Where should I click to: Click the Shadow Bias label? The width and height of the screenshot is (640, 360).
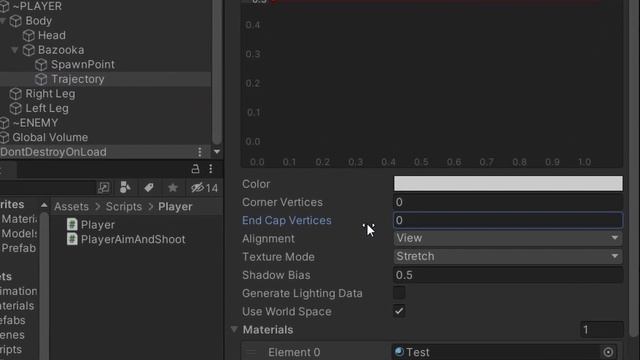click(276, 275)
